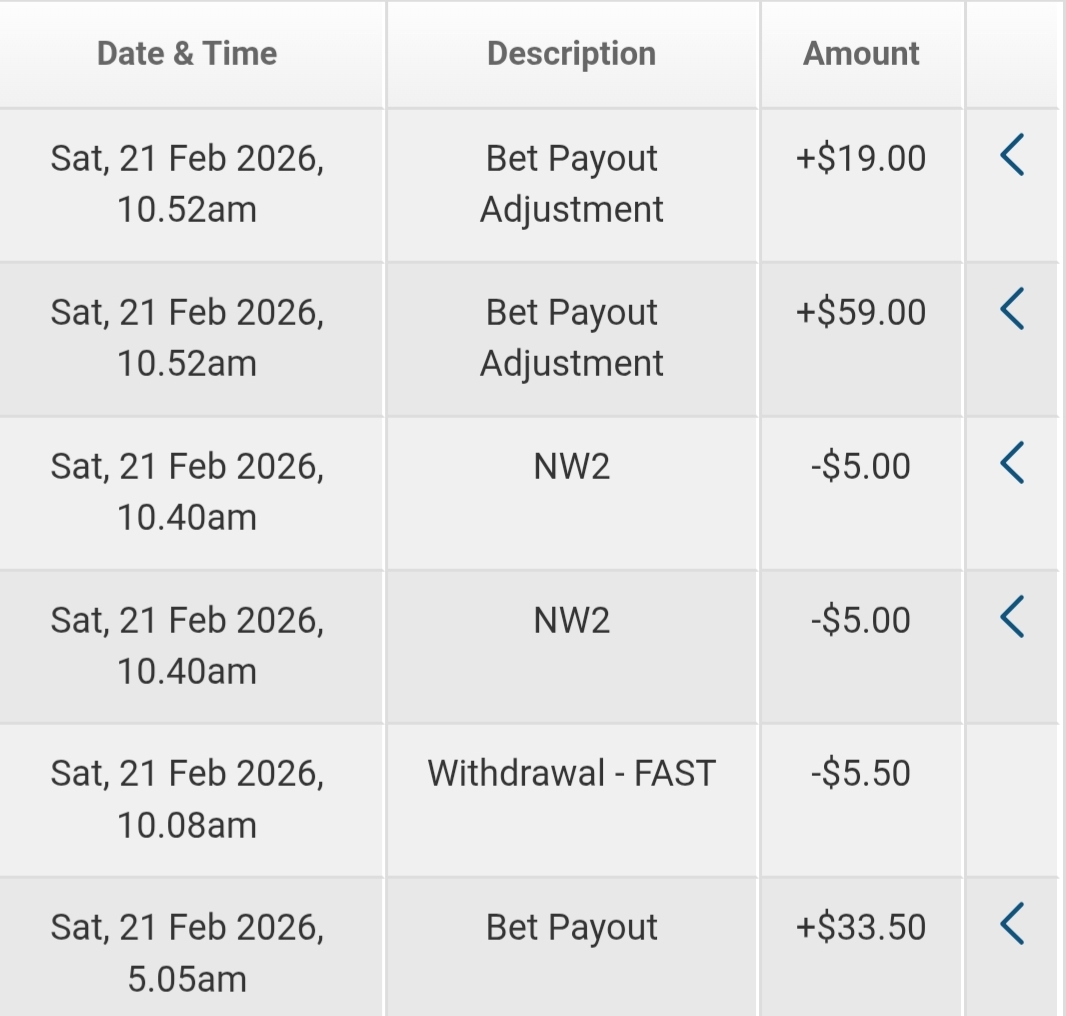The height and width of the screenshot is (1016, 1066).
Task: Select the Bet Payout description at 5.05am
Action: 571,927
